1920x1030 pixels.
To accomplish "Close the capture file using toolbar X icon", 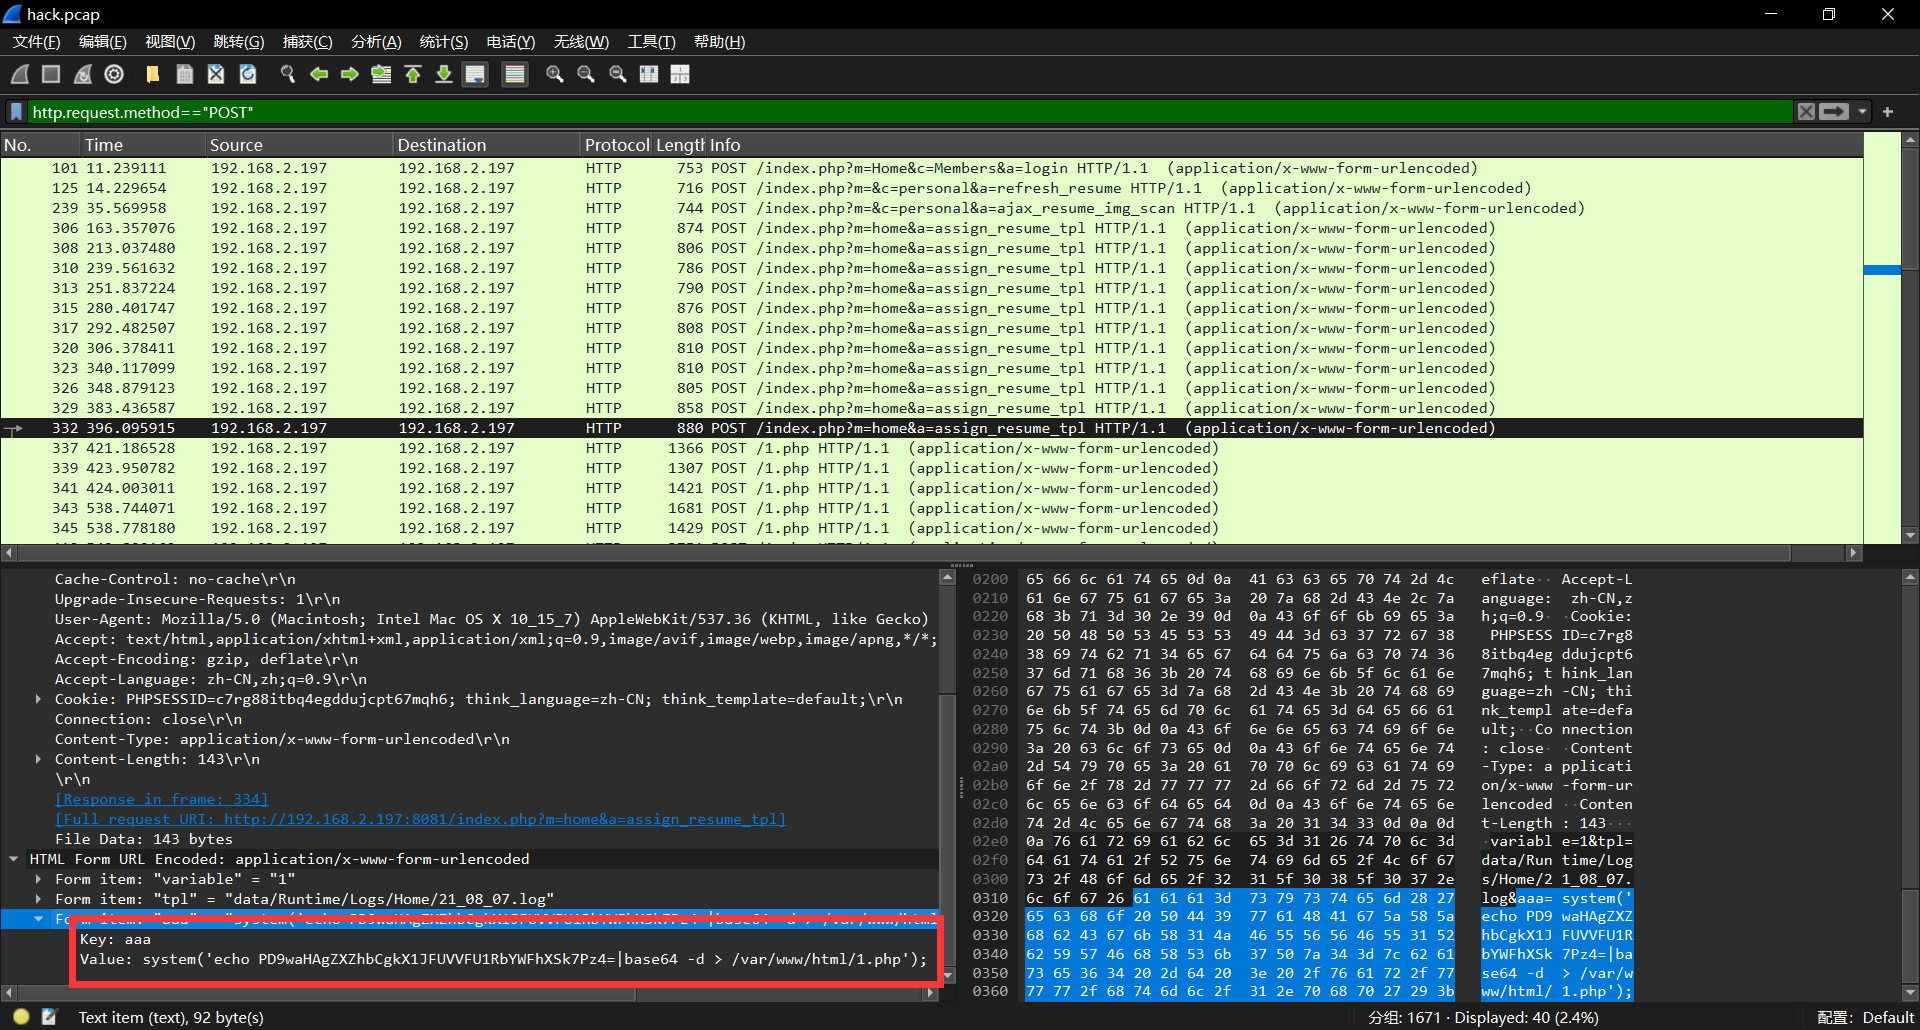I will (216, 74).
